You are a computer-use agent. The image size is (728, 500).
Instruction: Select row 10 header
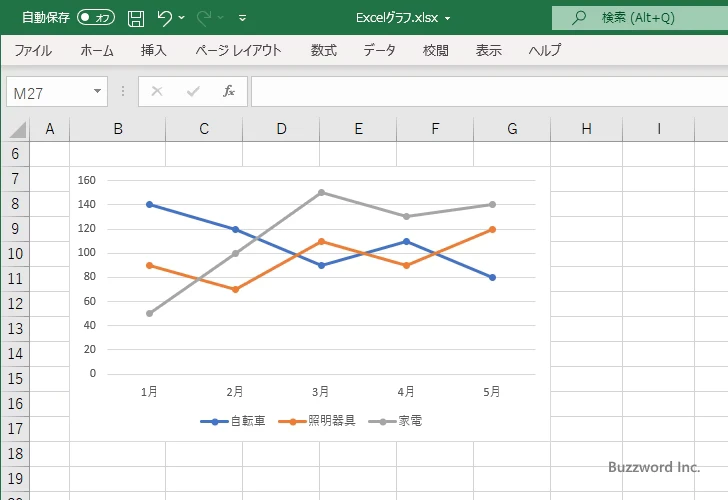pyautogui.click(x=15, y=253)
